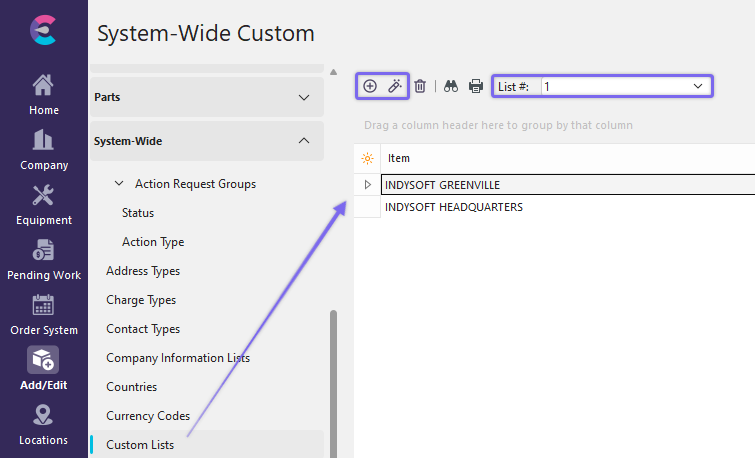Collapse Action Request Groups tree node
This screenshot has width=755, height=458.
[x=119, y=184]
